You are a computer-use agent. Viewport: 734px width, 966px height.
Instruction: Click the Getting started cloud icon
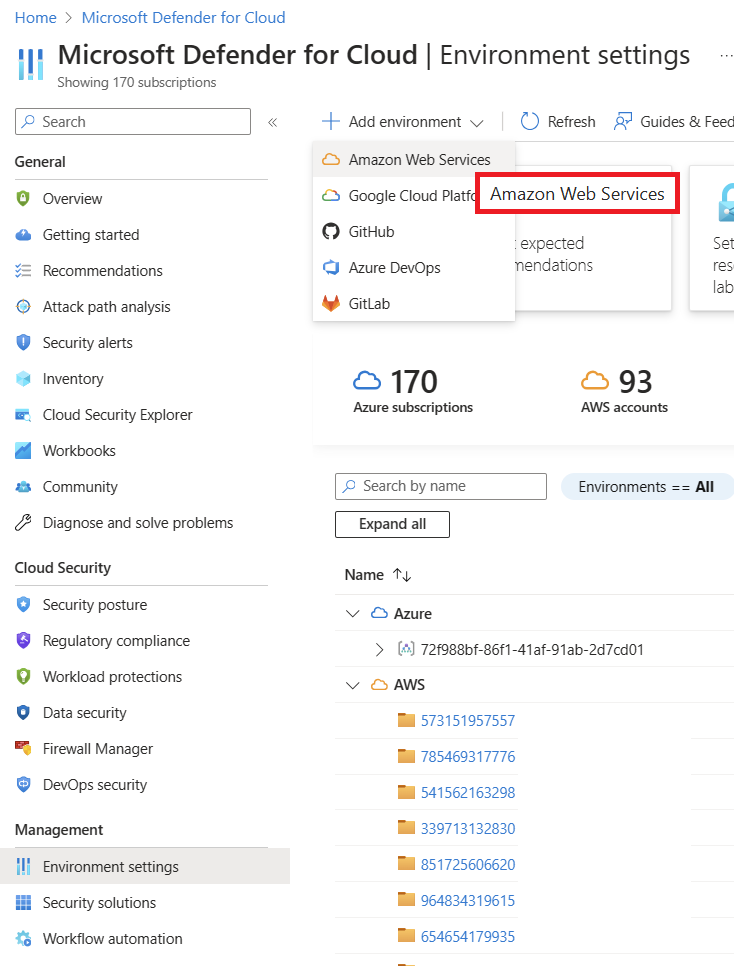click(23, 235)
